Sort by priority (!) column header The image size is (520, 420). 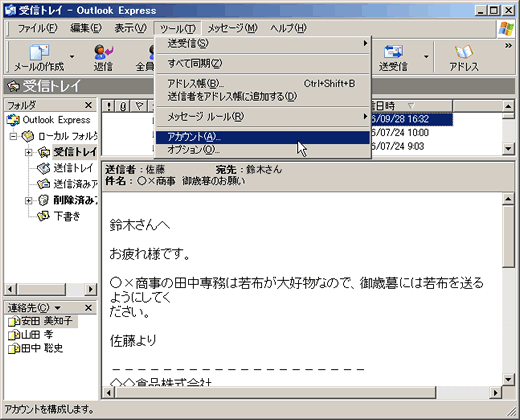[109, 106]
